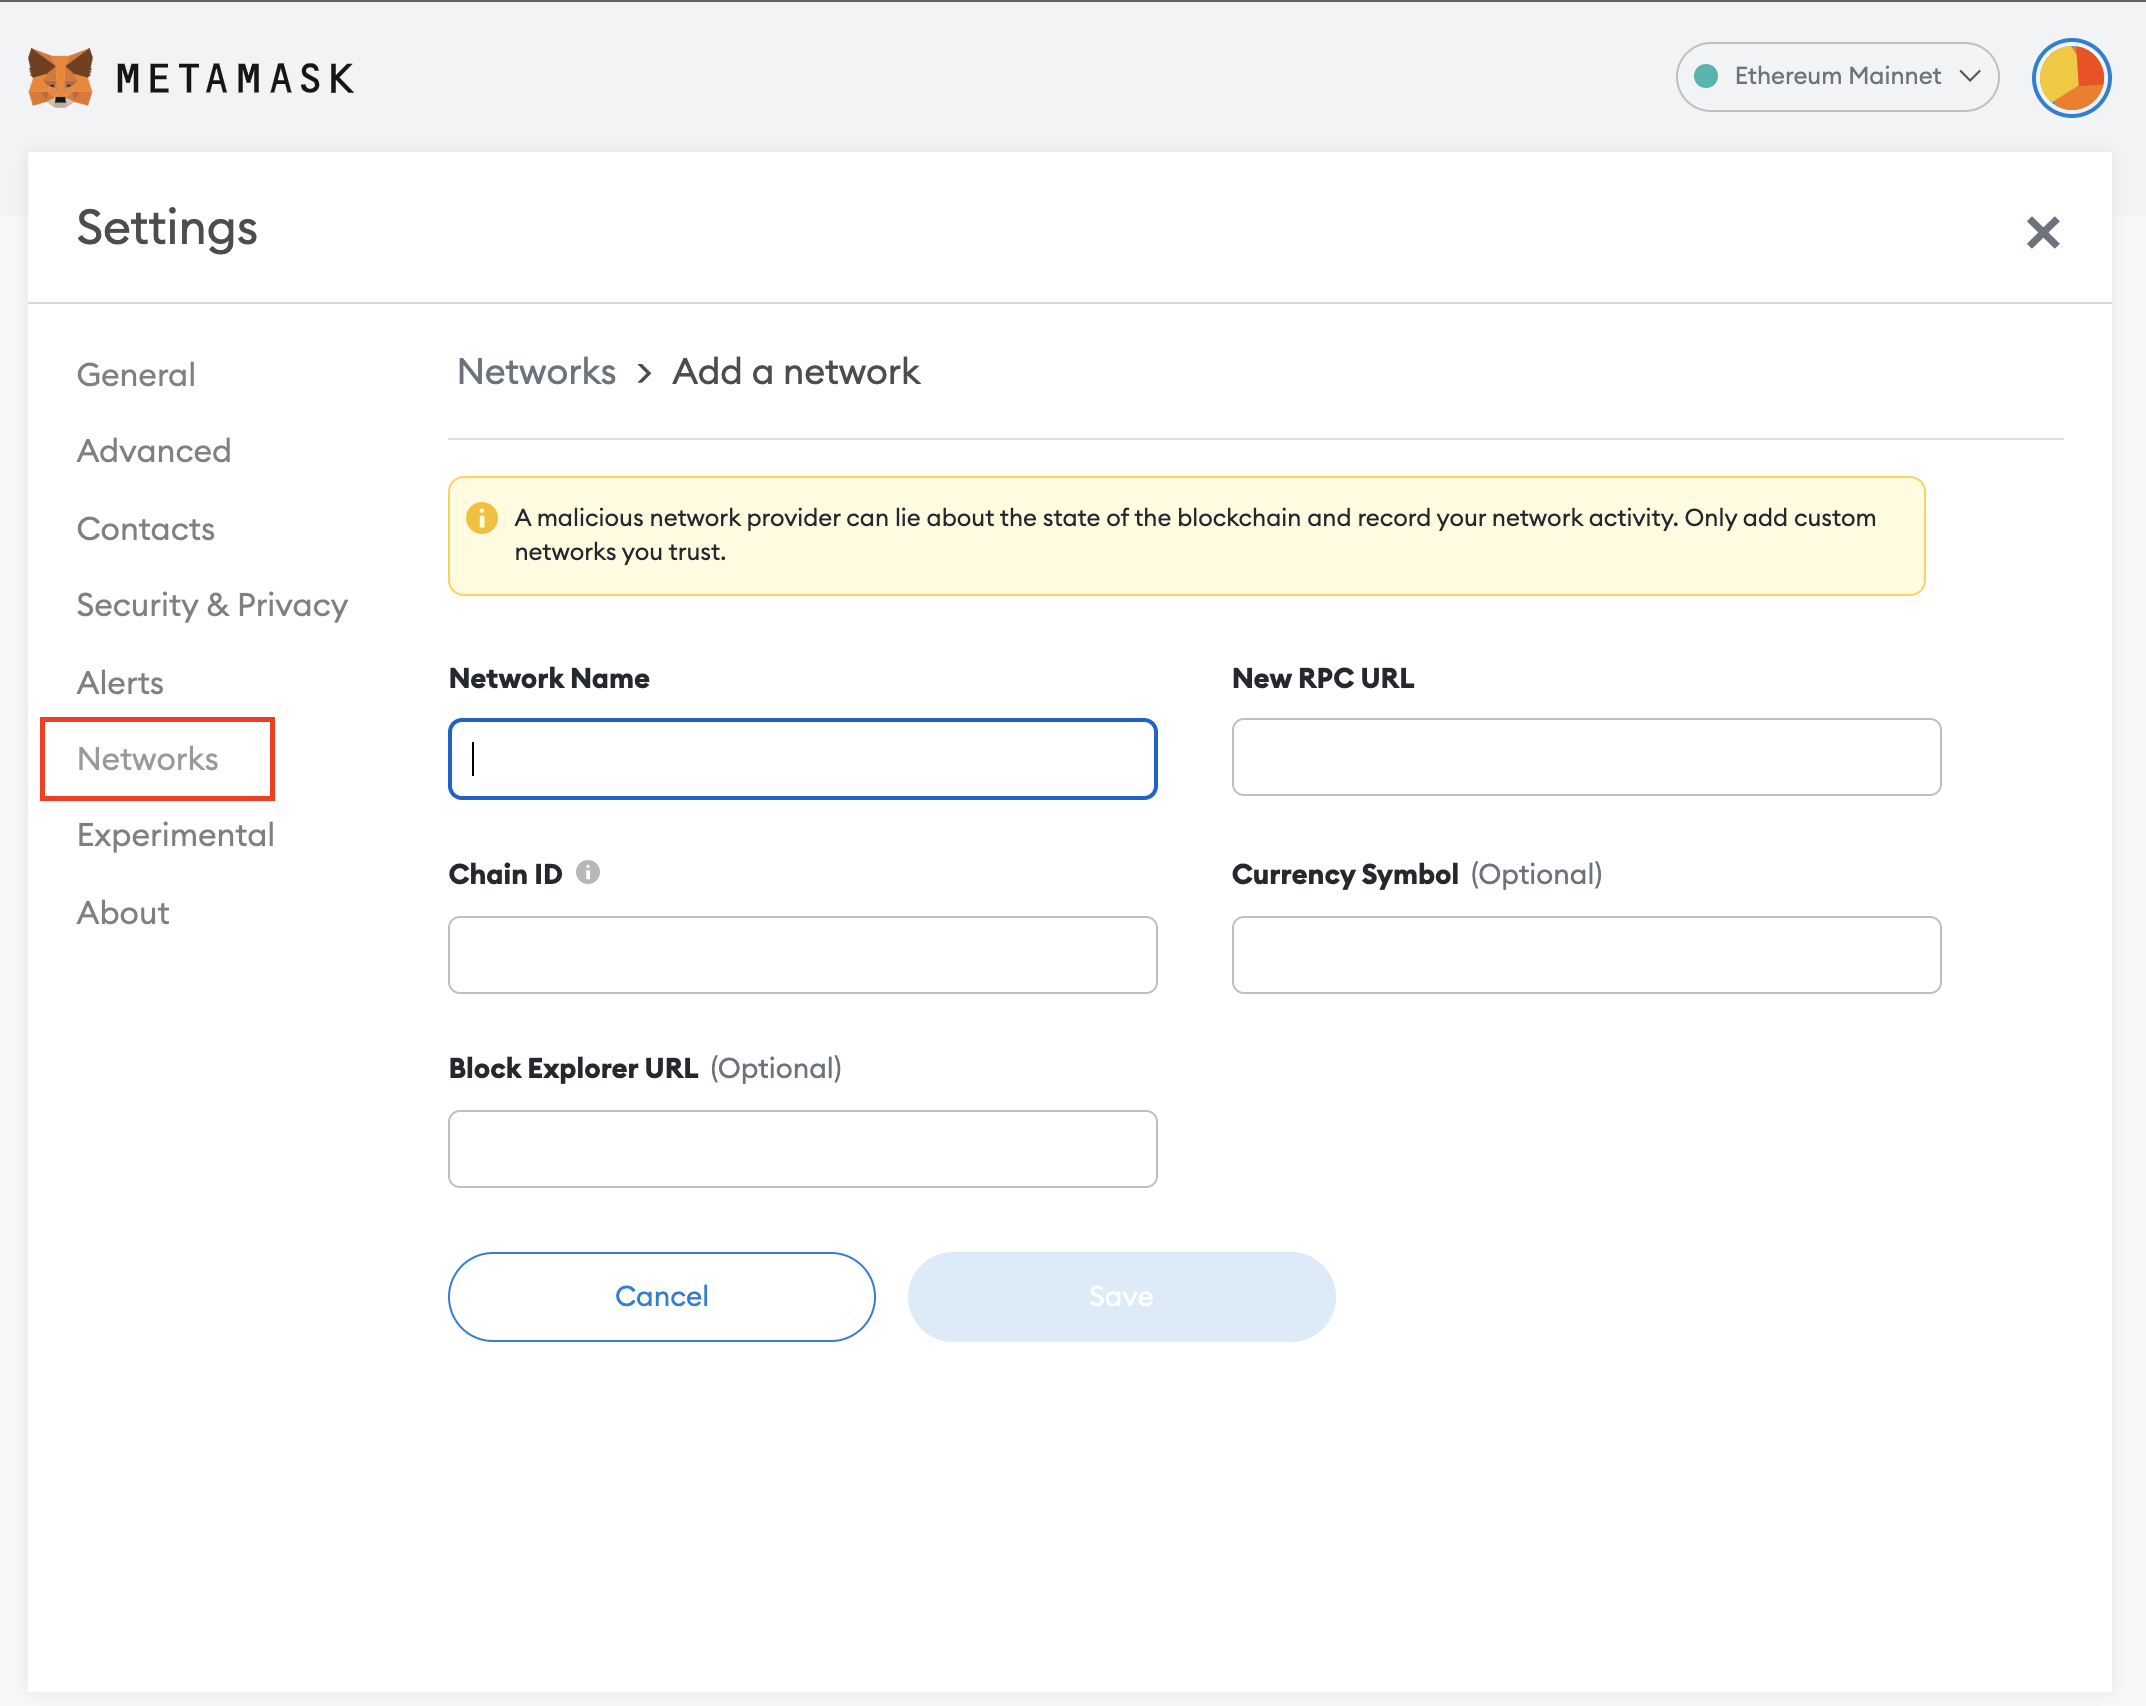Click the chevron next to Ethereum Mainnet

pos(1970,76)
